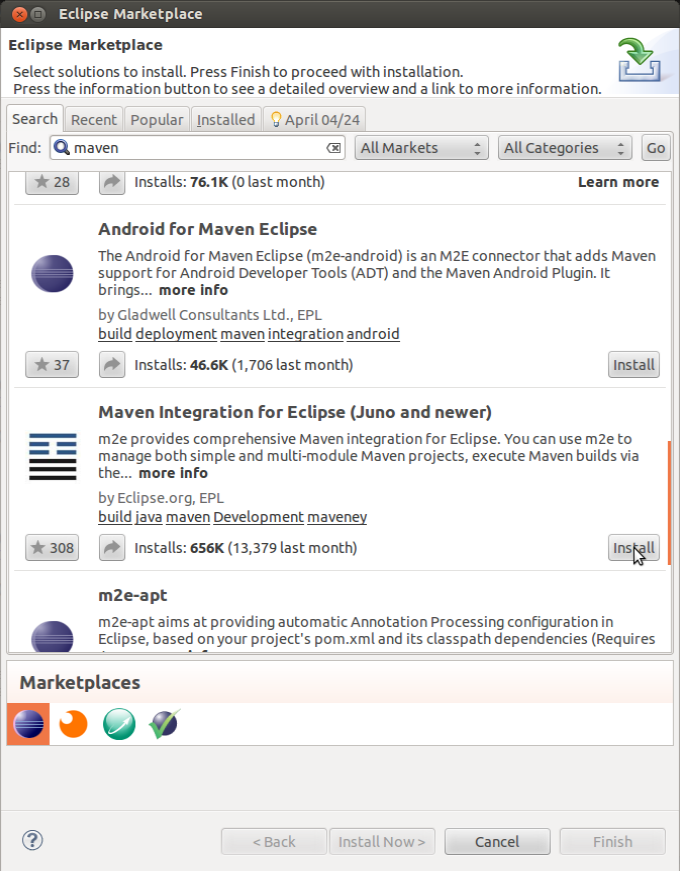Viewport: 680px width, 871px height.
Task: Click the build tag under Android for Maven
Action: [x=115, y=334]
